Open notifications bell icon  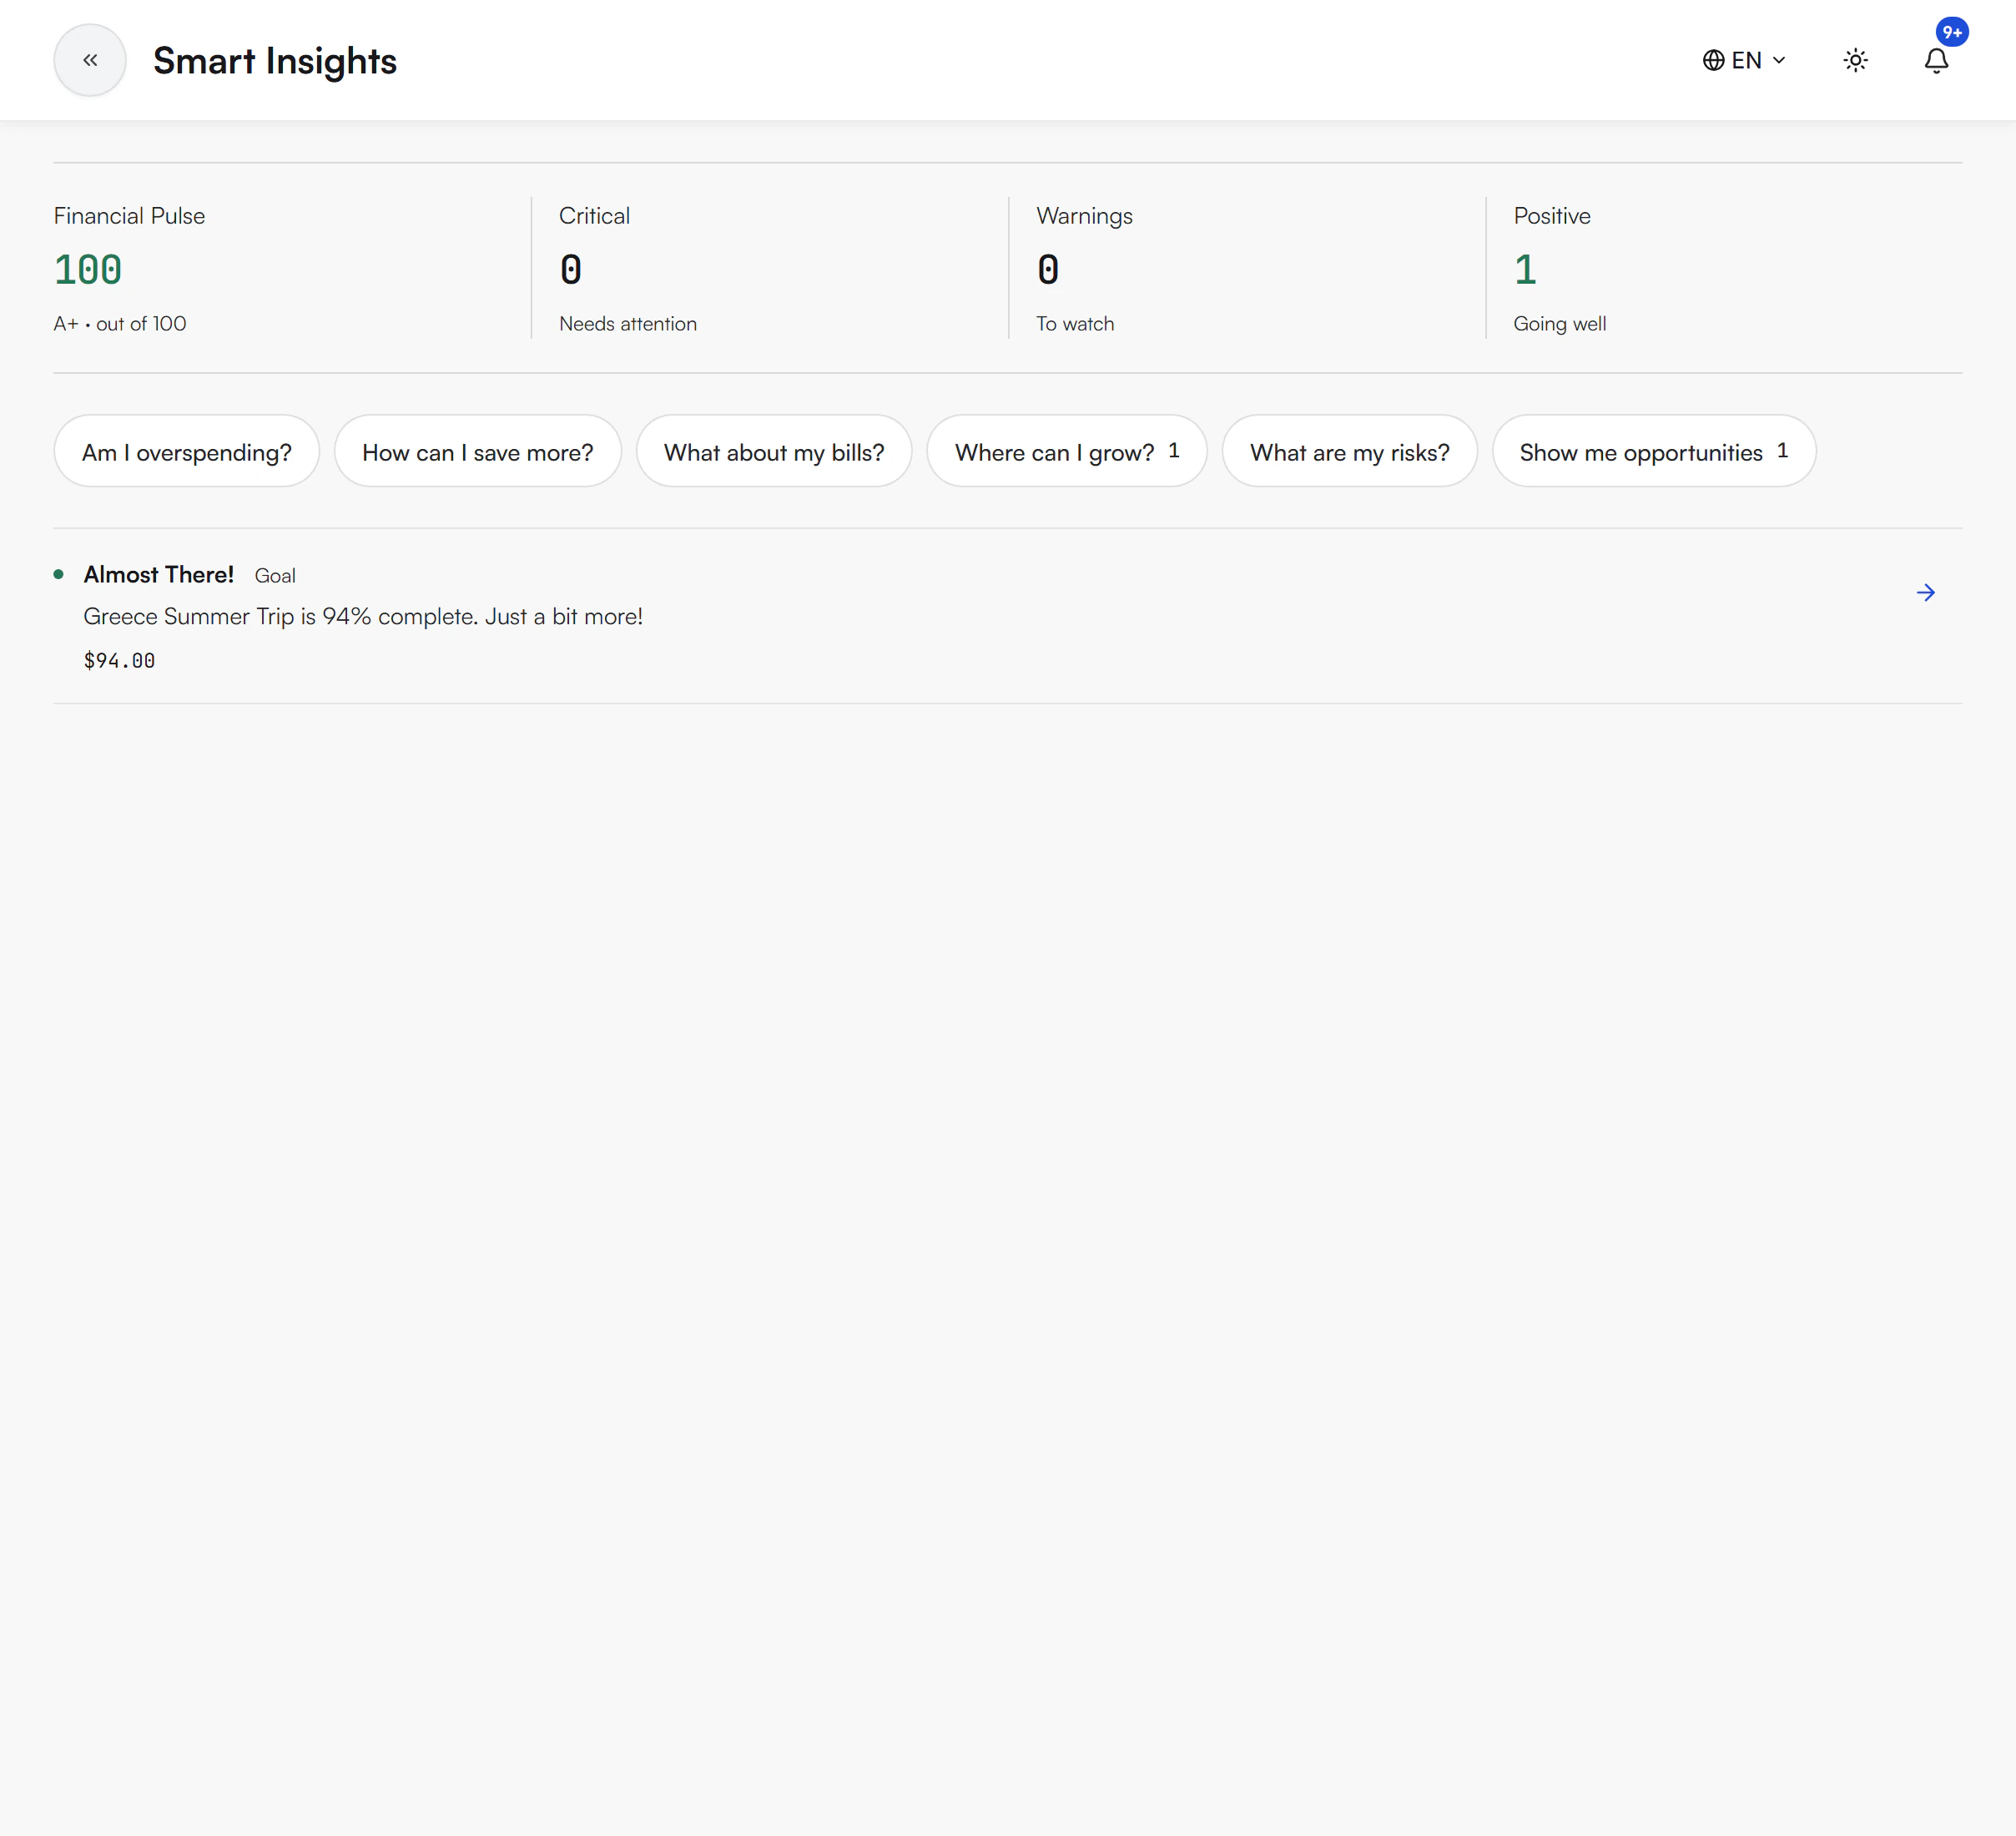click(x=1936, y=60)
